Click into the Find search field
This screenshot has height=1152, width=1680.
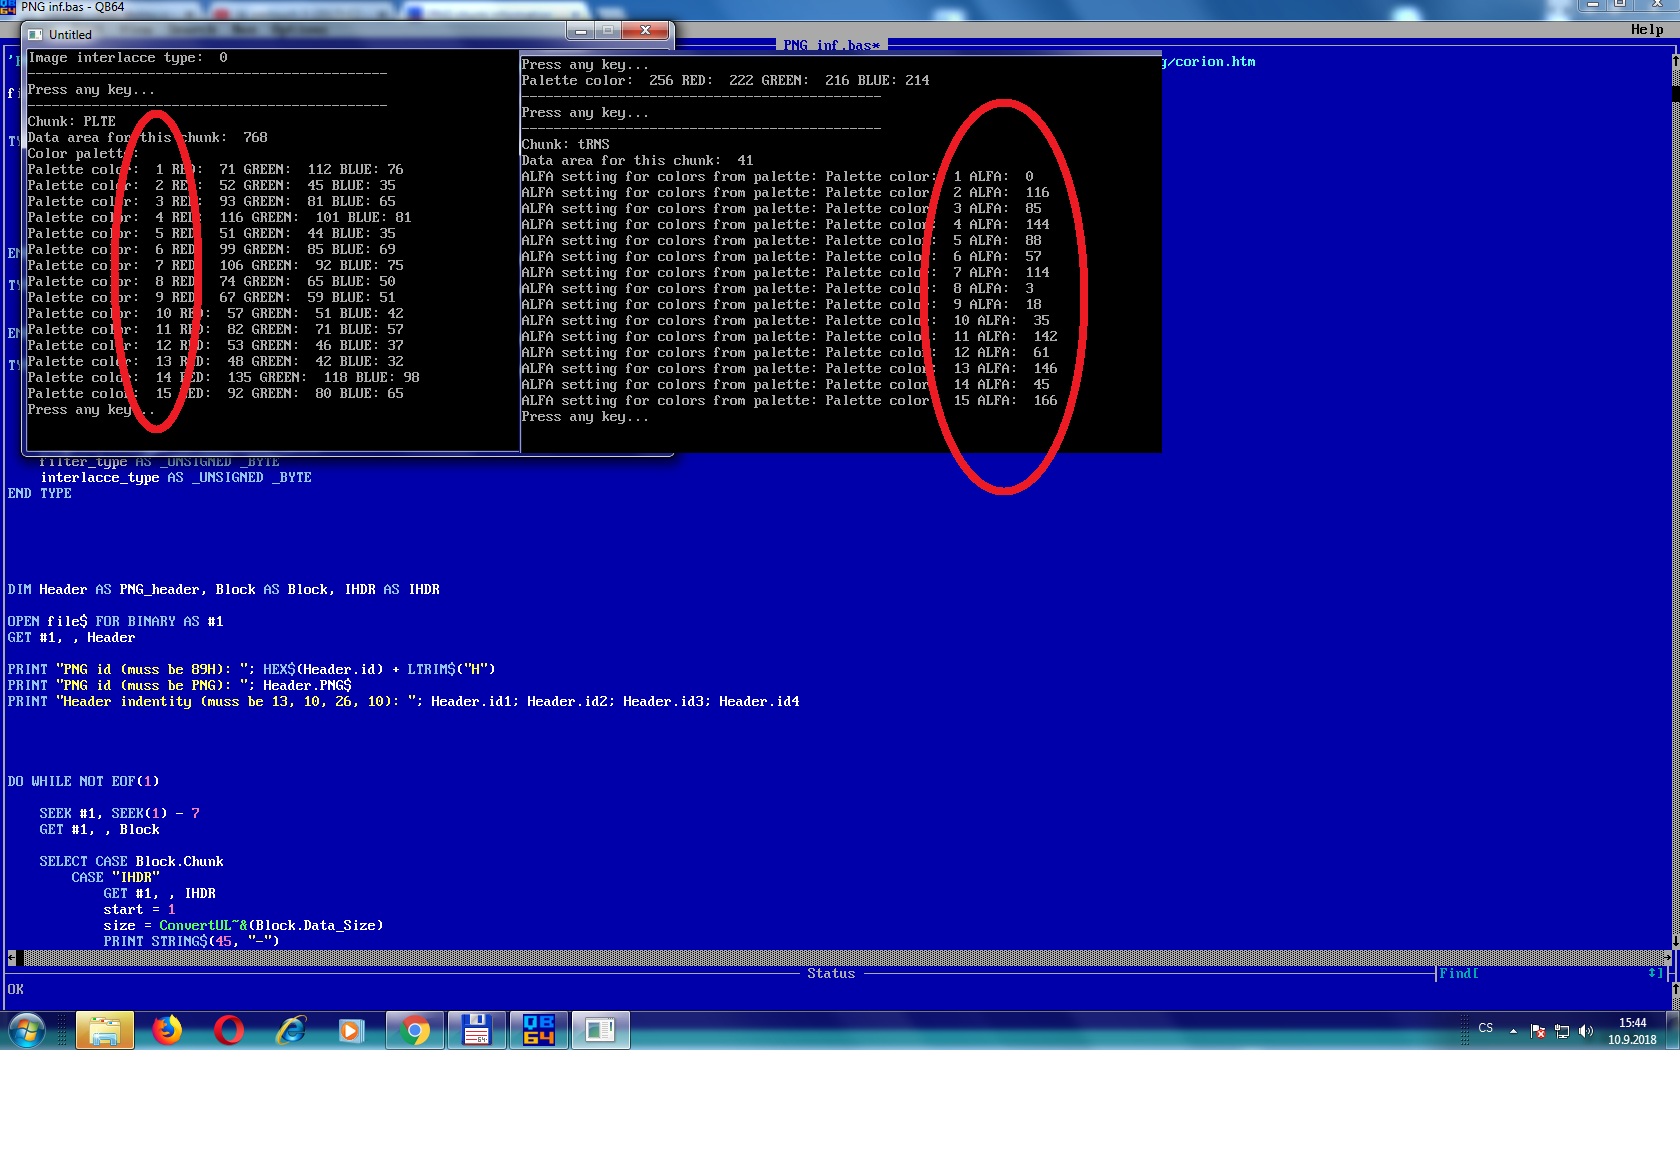(1560, 973)
